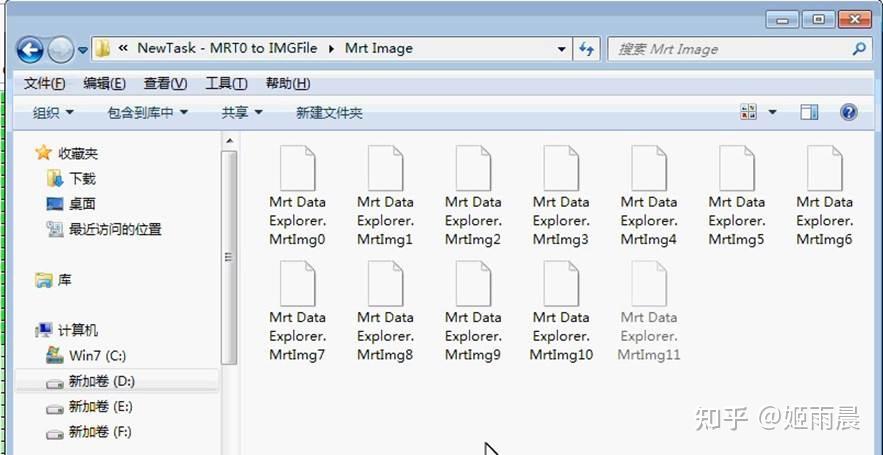The image size is (883, 455).
Task: Open the Mrt Data Explorer.MrtImg0 file
Action: (297, 196)
